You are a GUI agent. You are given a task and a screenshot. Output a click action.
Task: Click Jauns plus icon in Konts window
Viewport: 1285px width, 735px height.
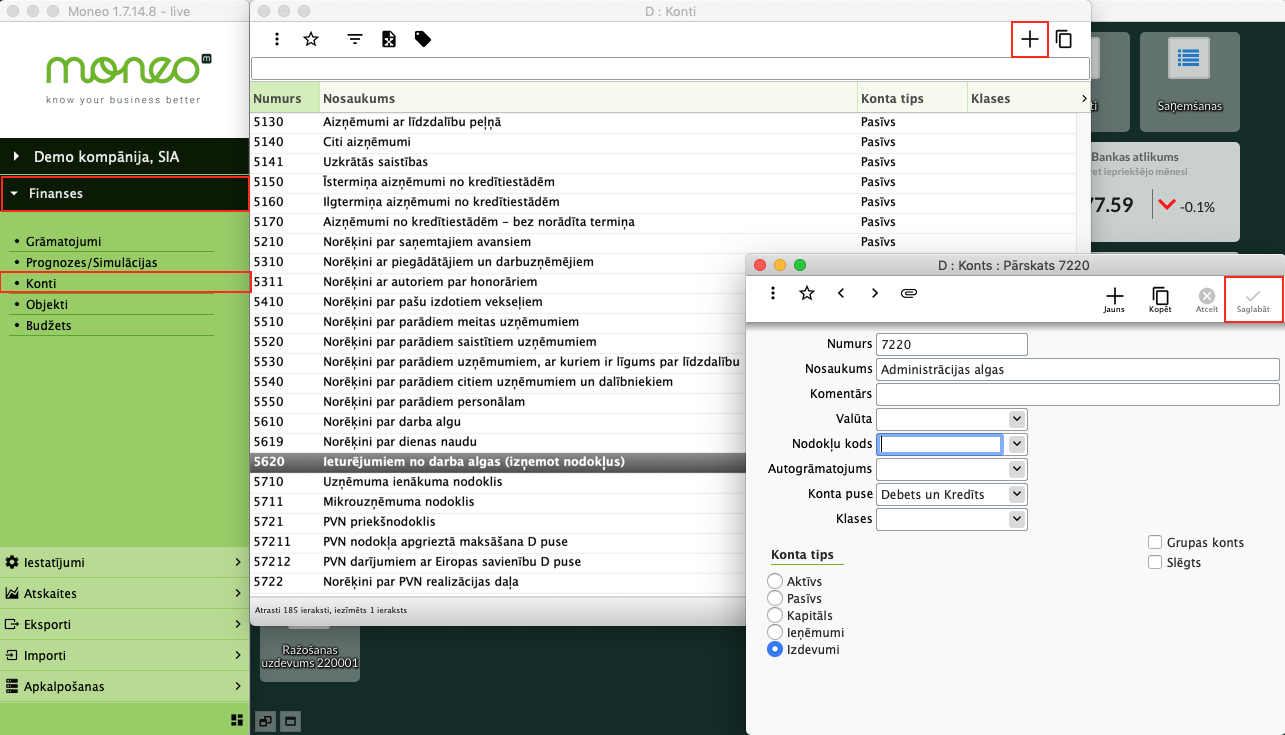1114,299
